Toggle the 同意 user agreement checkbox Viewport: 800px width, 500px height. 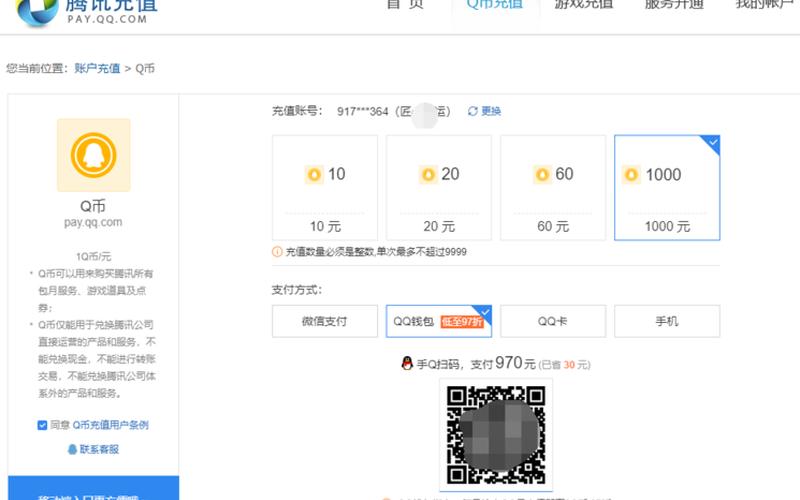pos(42,425)
